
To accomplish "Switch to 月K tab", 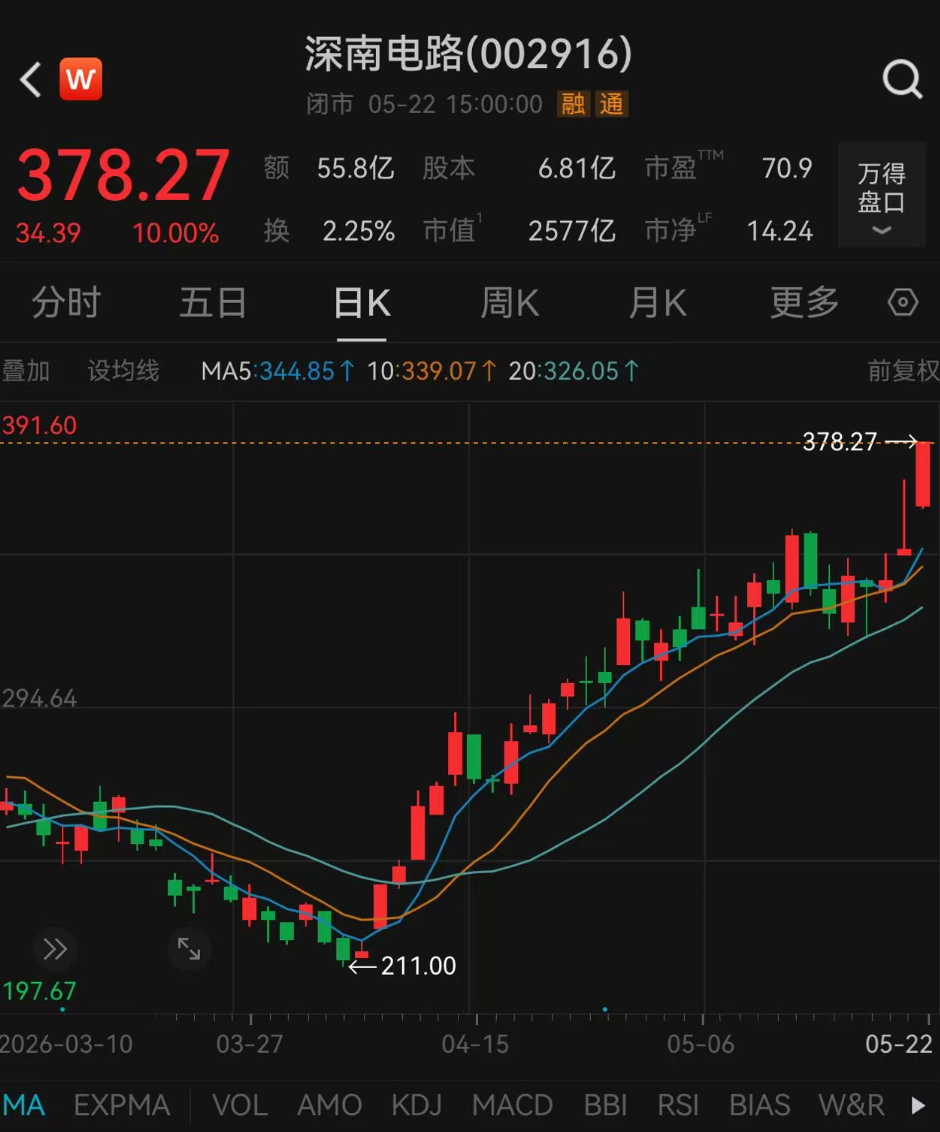I will pos(657,302).
